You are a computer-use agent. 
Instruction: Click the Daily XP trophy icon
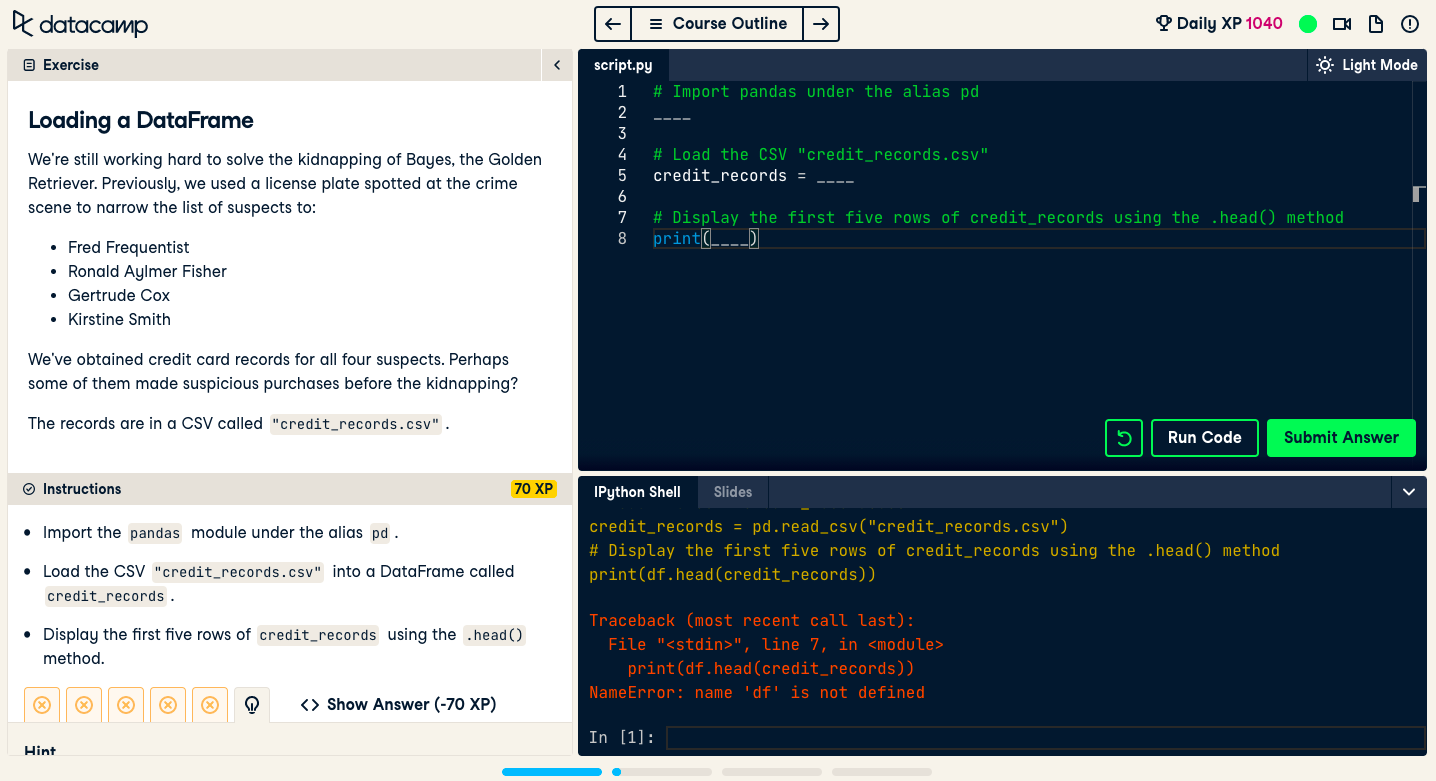[x=1163, y=22]
